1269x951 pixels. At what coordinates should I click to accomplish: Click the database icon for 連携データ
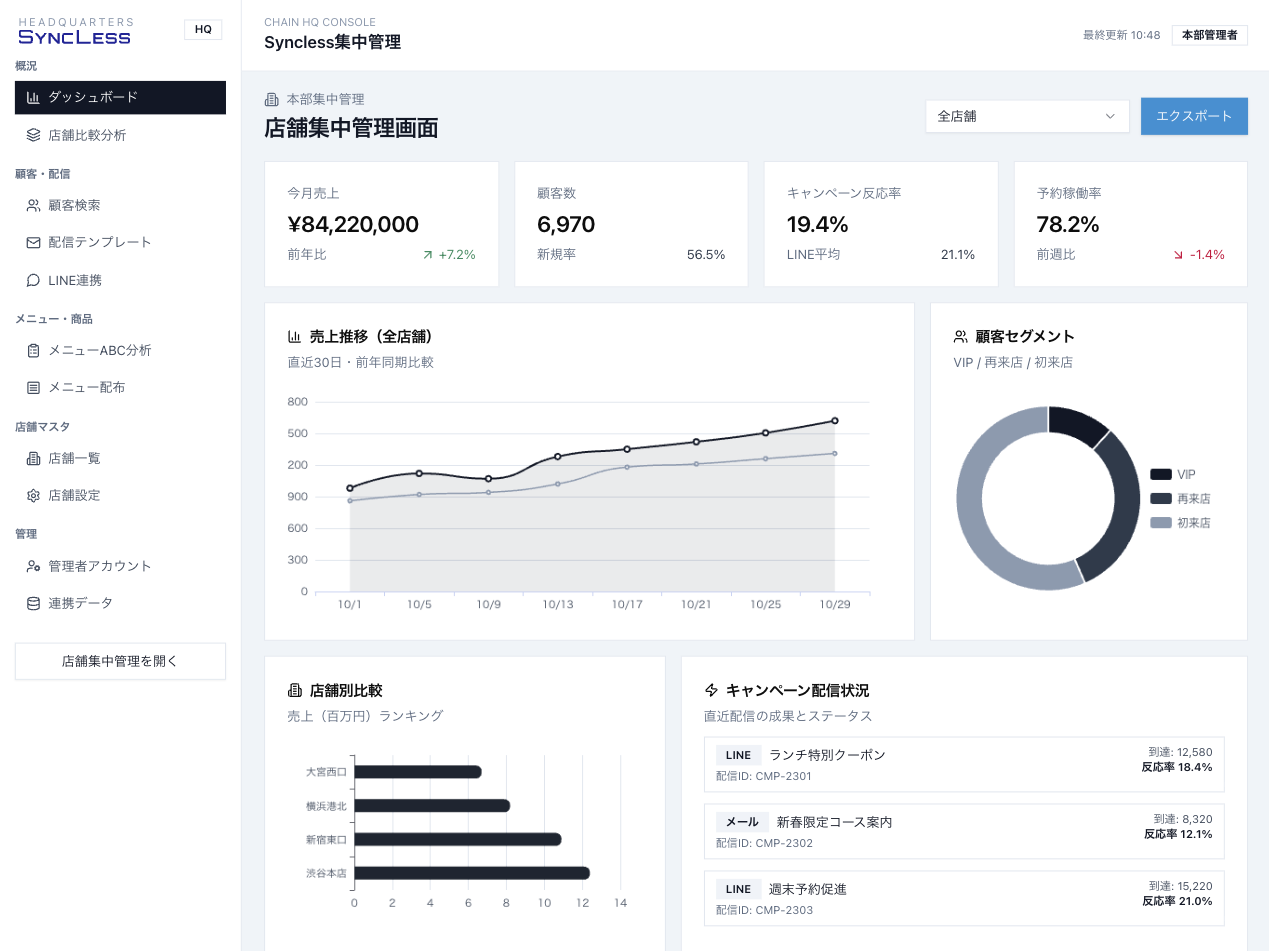pos(33,603)
